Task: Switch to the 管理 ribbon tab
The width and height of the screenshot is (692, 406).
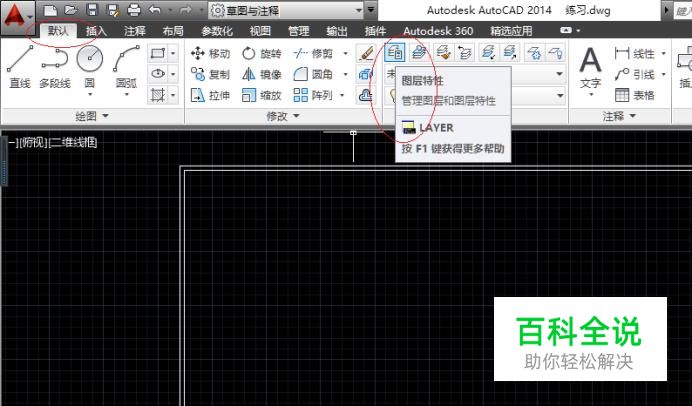Action: coord(298,30)
